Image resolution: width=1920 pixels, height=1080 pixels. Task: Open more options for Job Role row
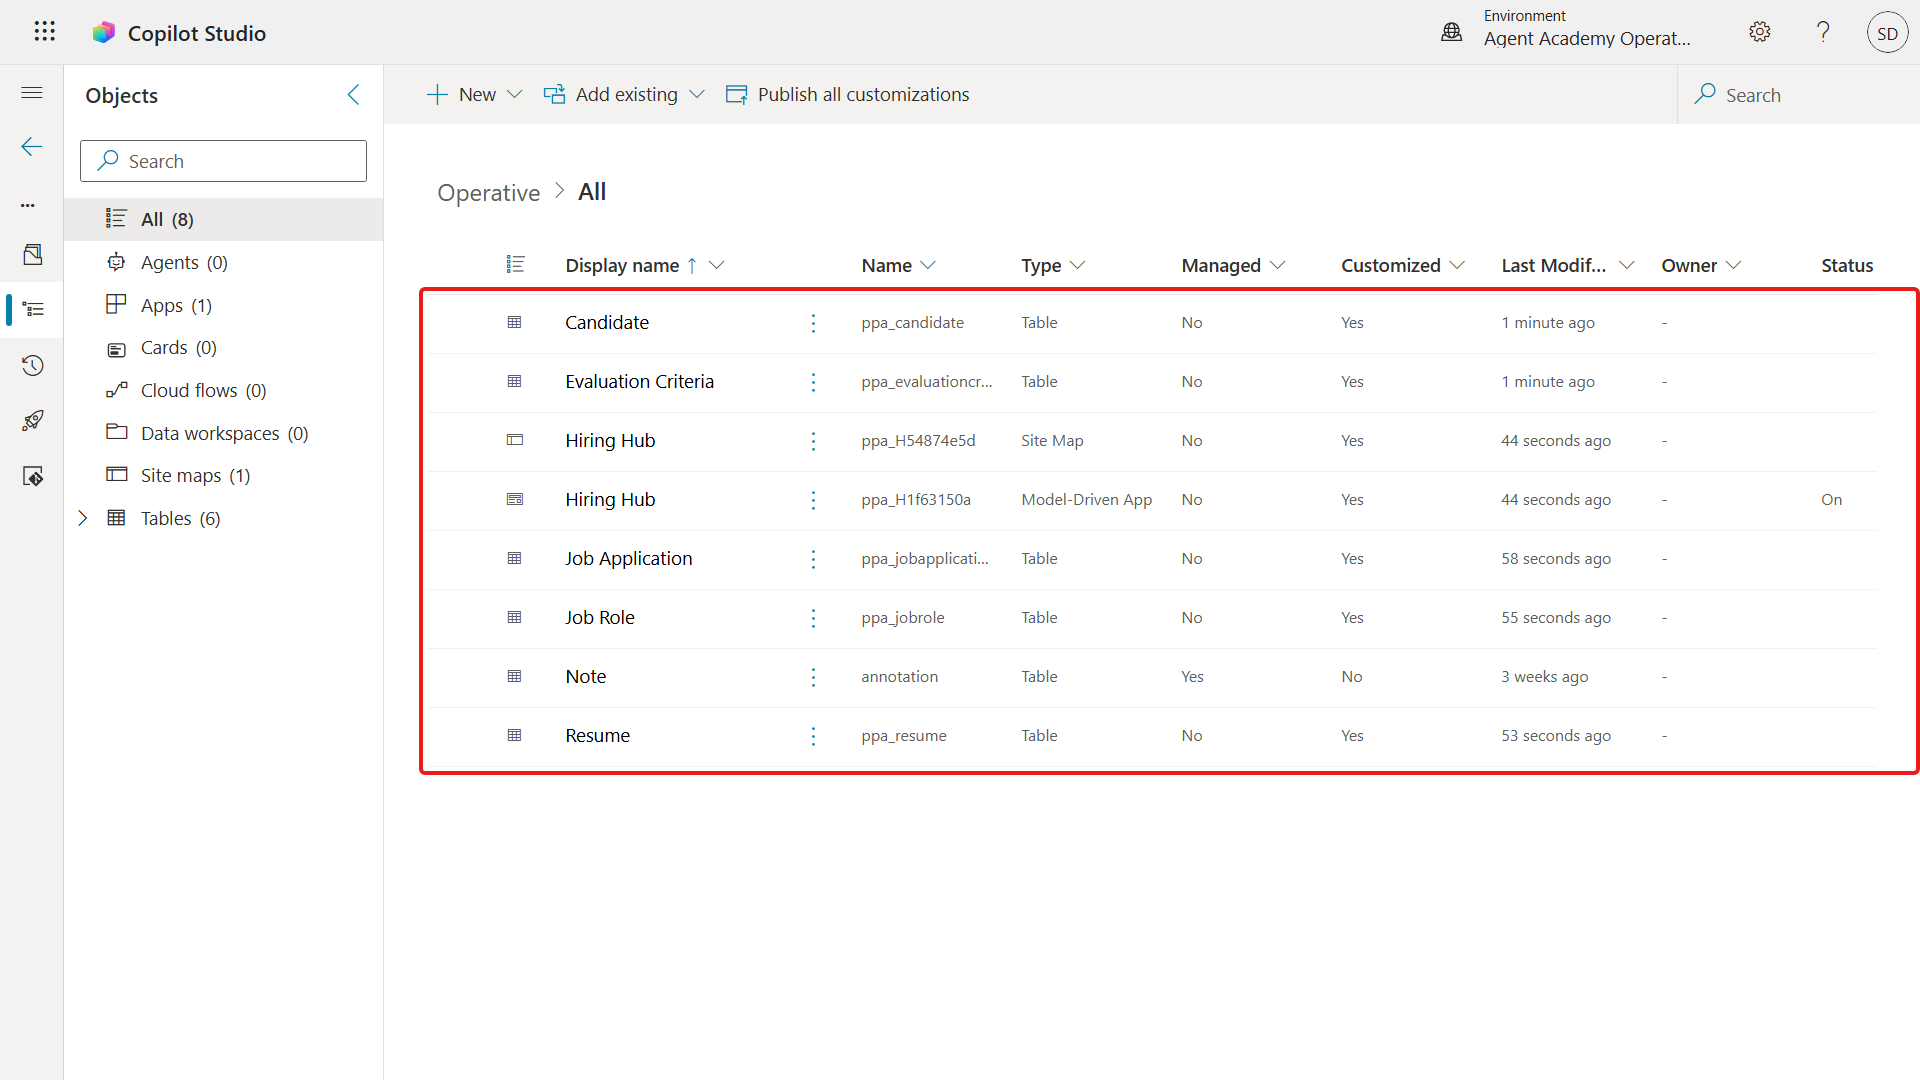coord(813,618)
